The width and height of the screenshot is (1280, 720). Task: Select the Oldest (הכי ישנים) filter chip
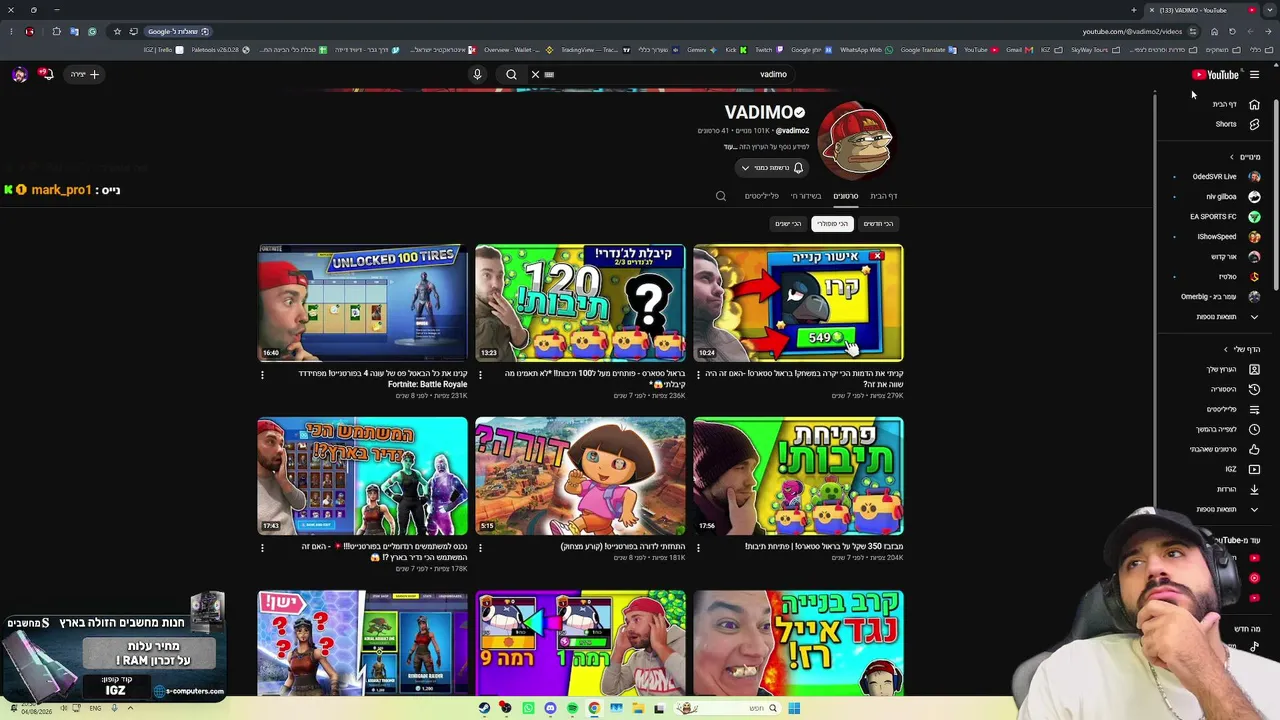(x=788, y=224)
